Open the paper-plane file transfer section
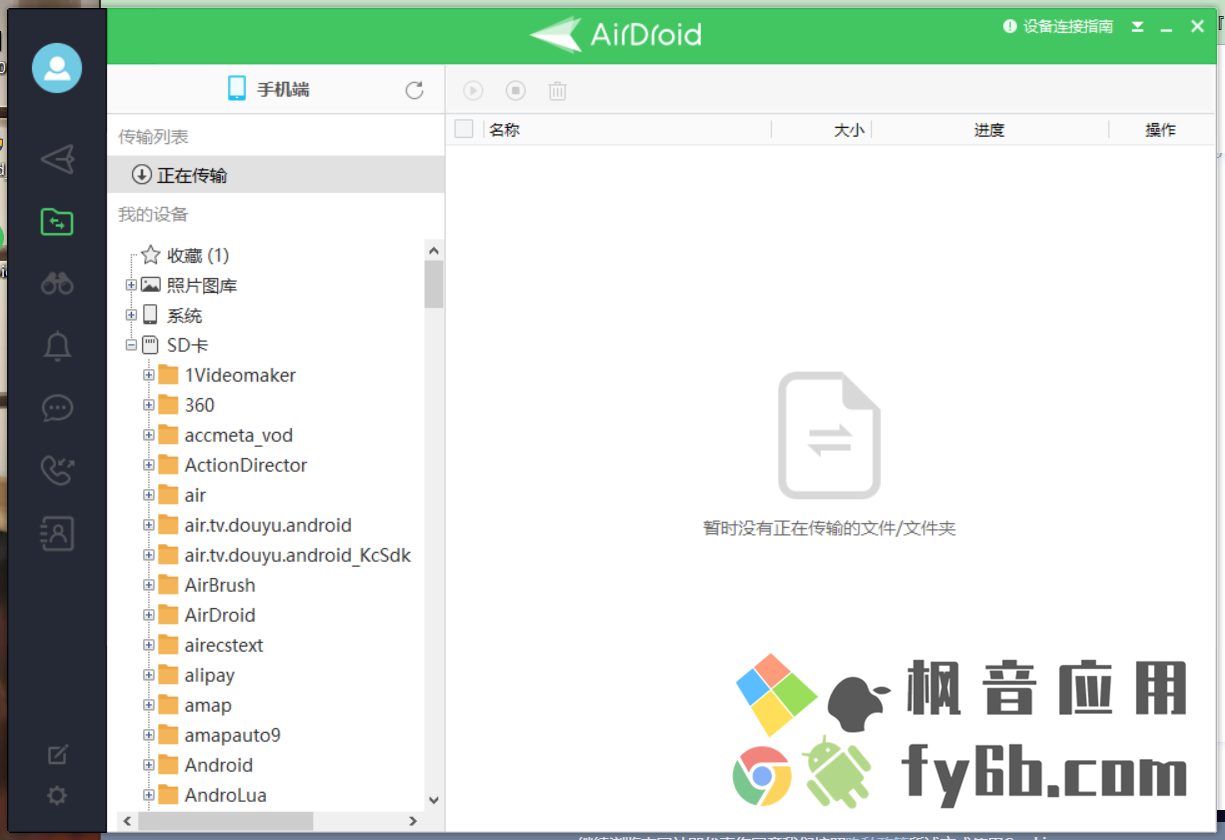This screenshot has height=840, width=1225. [57, 159]
